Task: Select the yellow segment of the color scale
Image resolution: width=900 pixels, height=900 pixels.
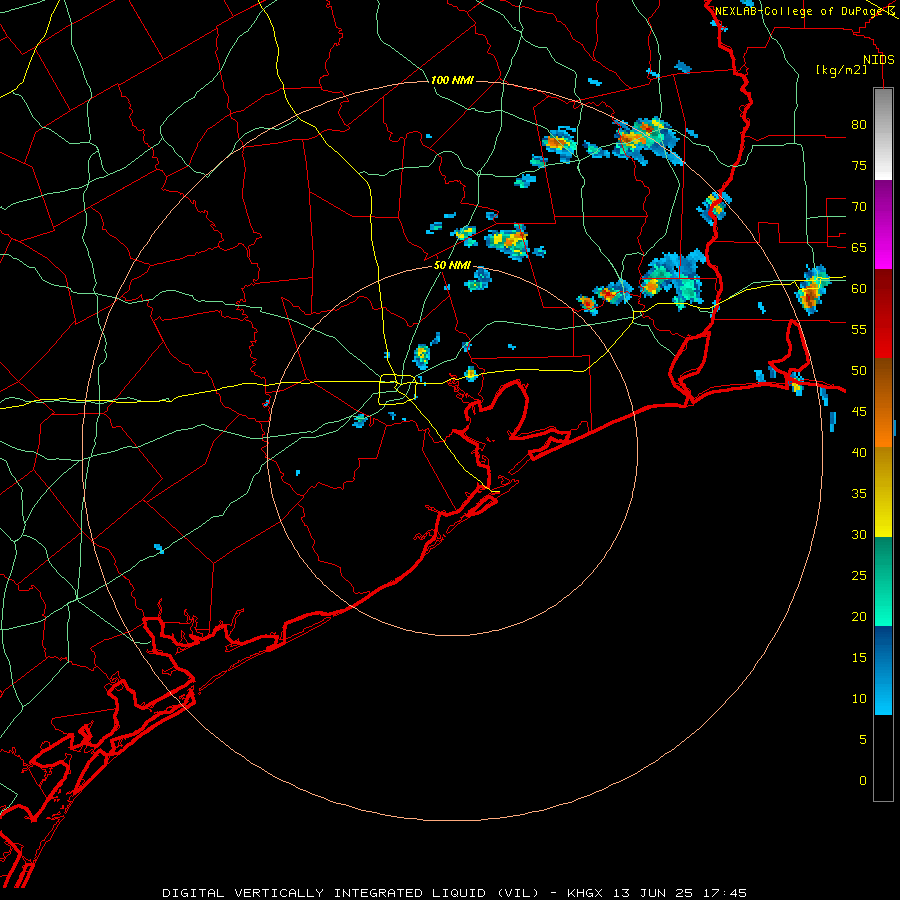Action: (883, 492)
